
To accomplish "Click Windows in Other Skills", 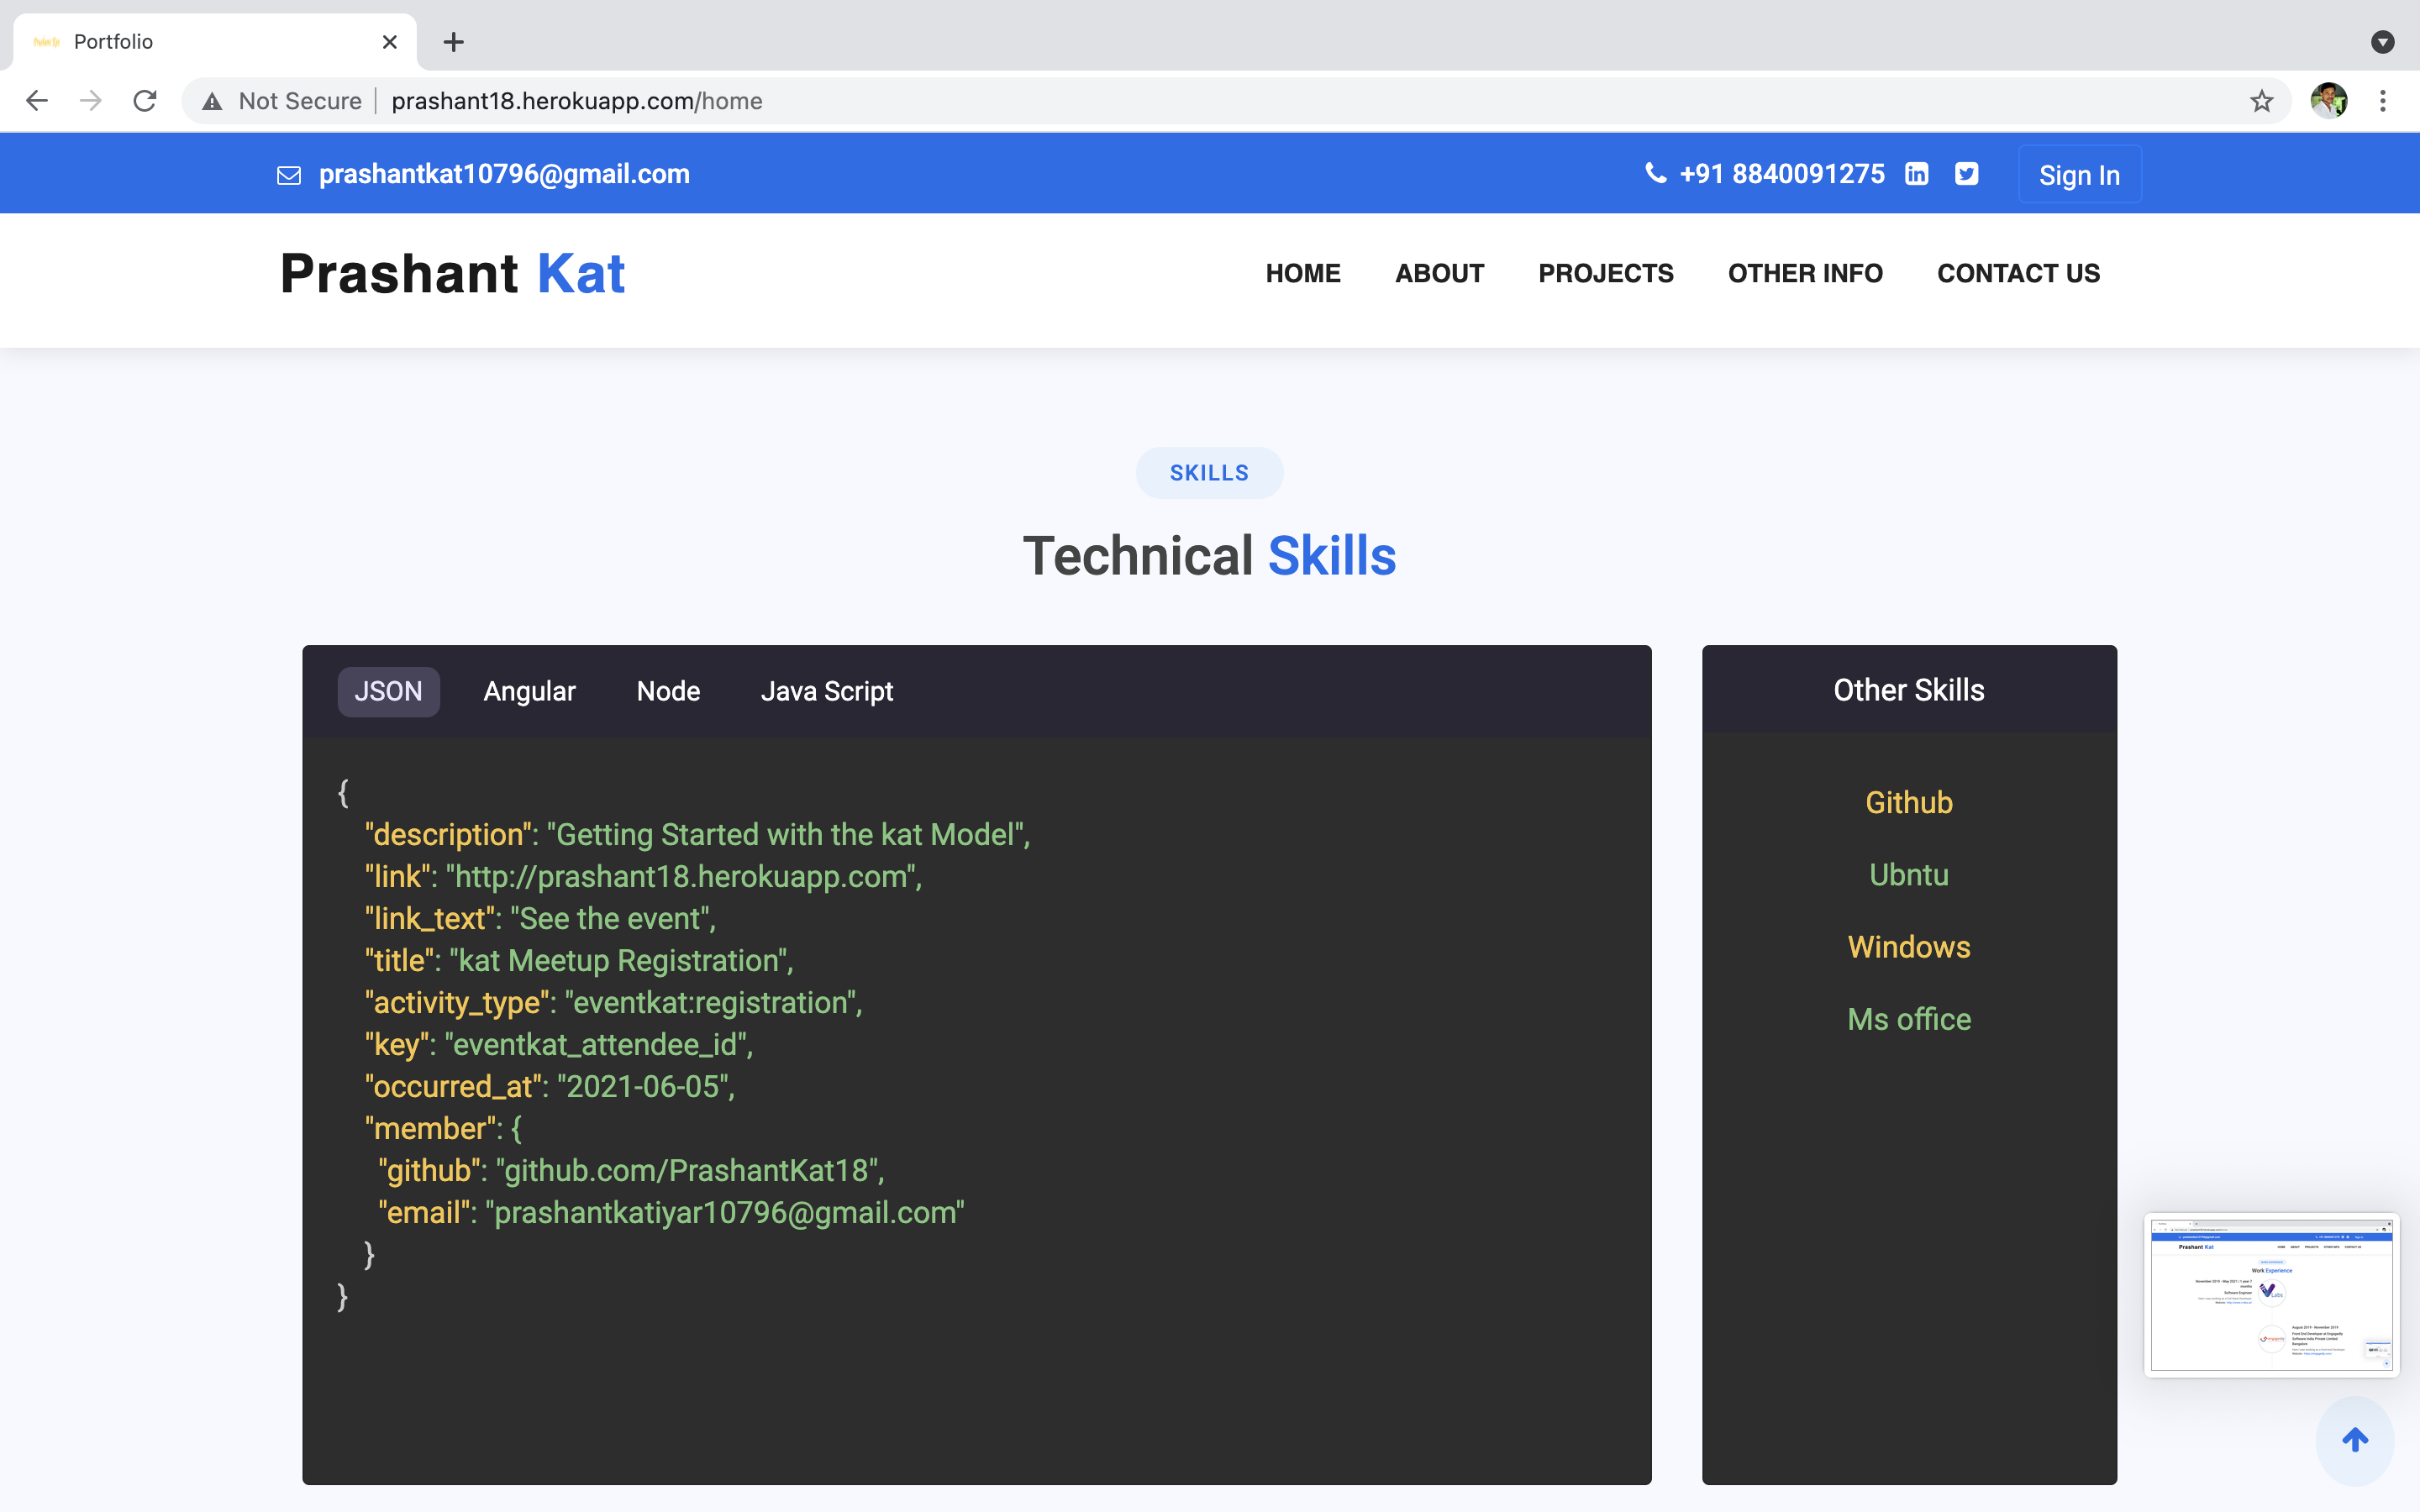I will pyautogui.click(x=1909, y=947).
